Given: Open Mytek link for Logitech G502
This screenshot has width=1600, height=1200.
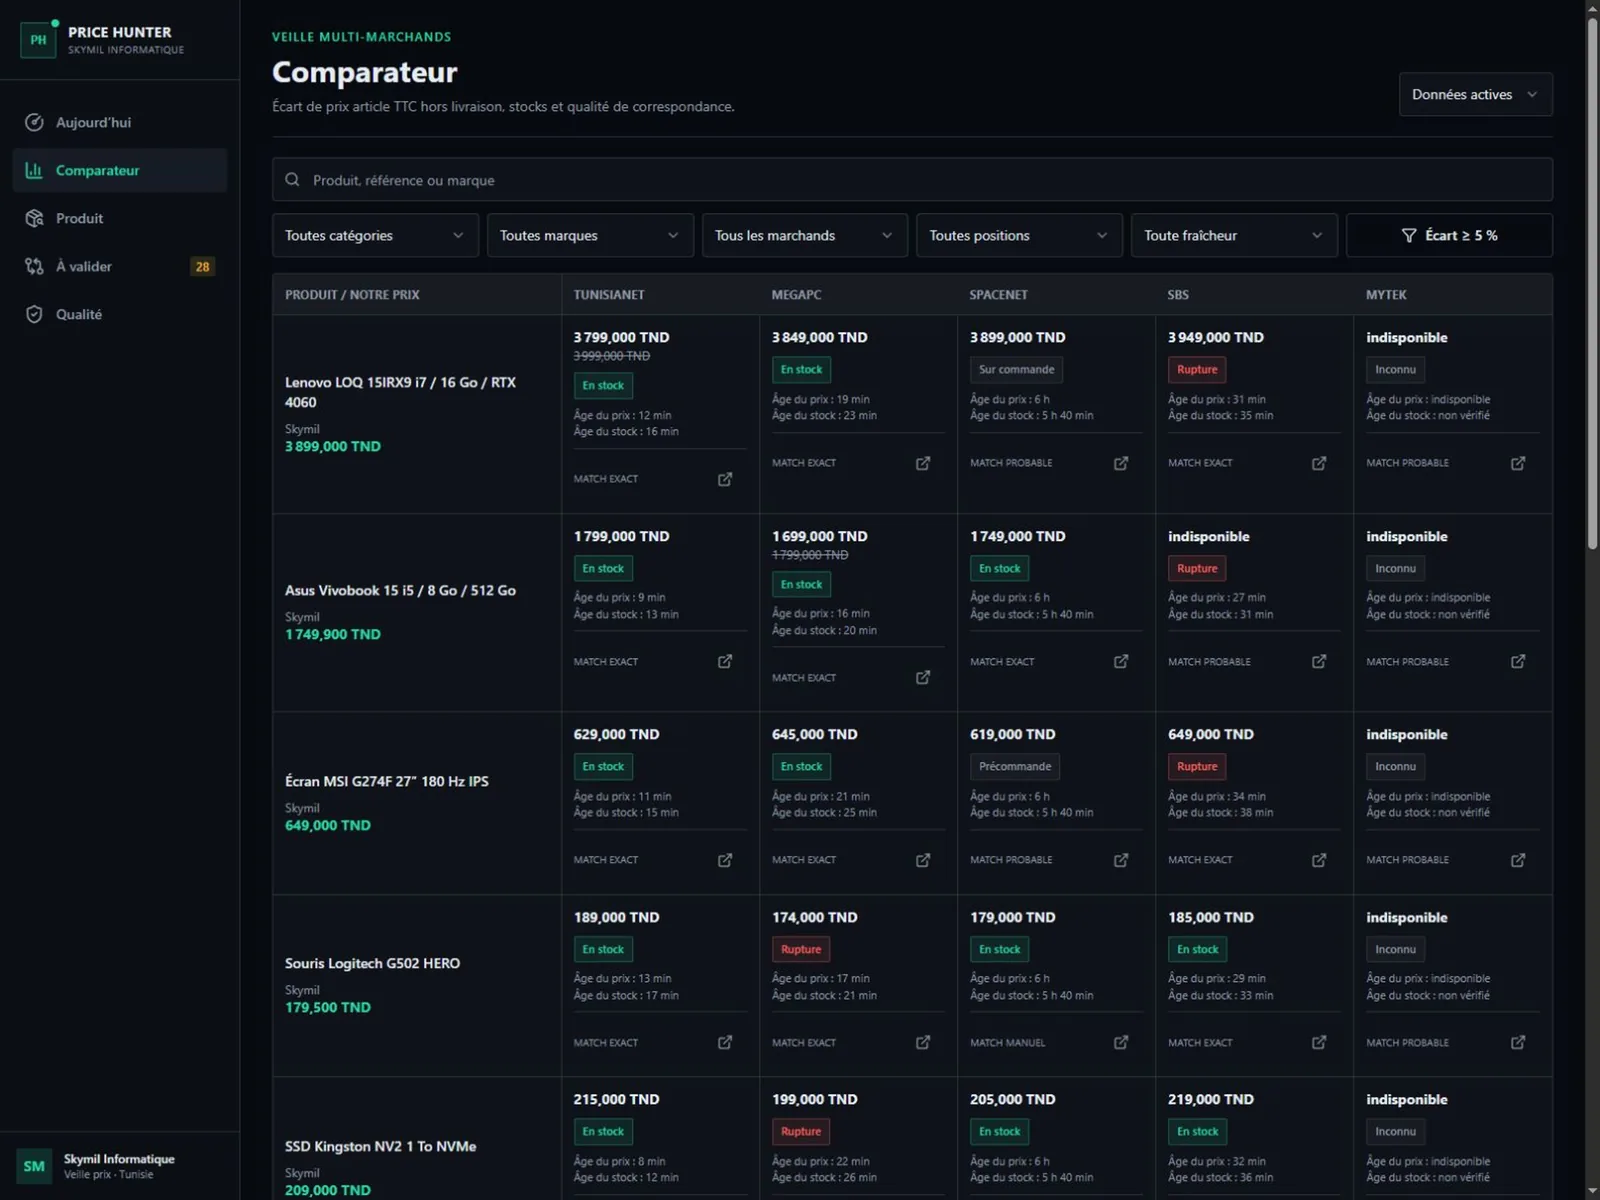Looking at the screenshot, I should tap(1518, 1042).
